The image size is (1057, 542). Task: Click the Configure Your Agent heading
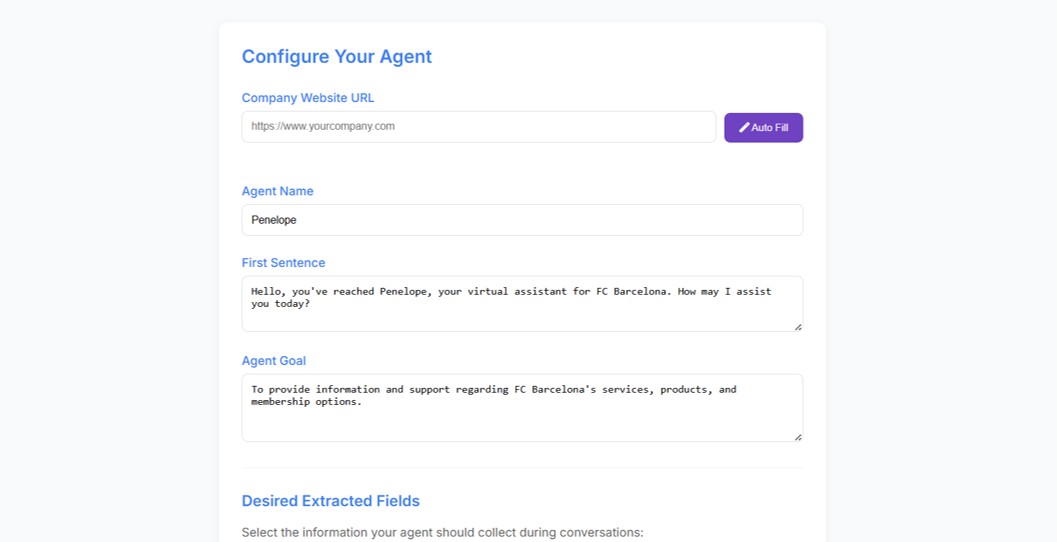point(337,57)
